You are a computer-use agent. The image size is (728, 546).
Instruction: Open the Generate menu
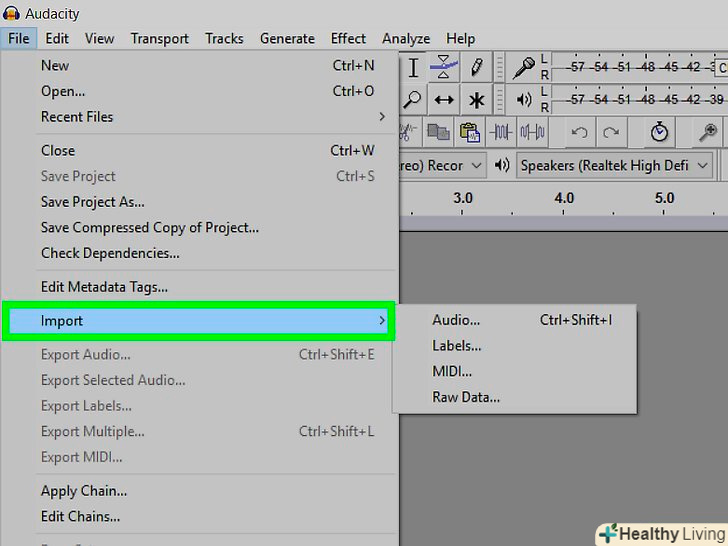(x=287, y=39)
